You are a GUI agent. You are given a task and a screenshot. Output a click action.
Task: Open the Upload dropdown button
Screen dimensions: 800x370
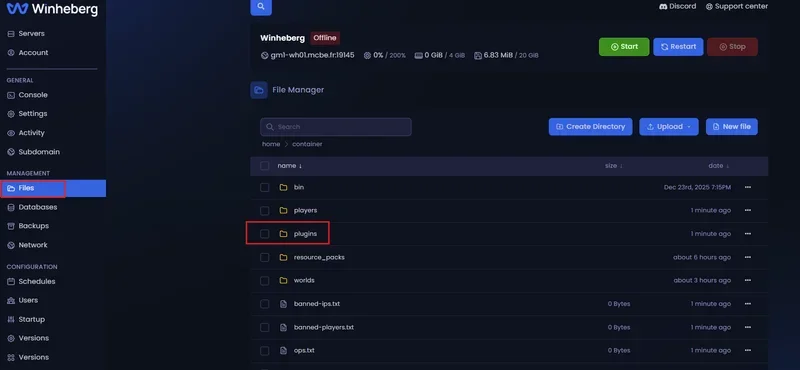668,127
